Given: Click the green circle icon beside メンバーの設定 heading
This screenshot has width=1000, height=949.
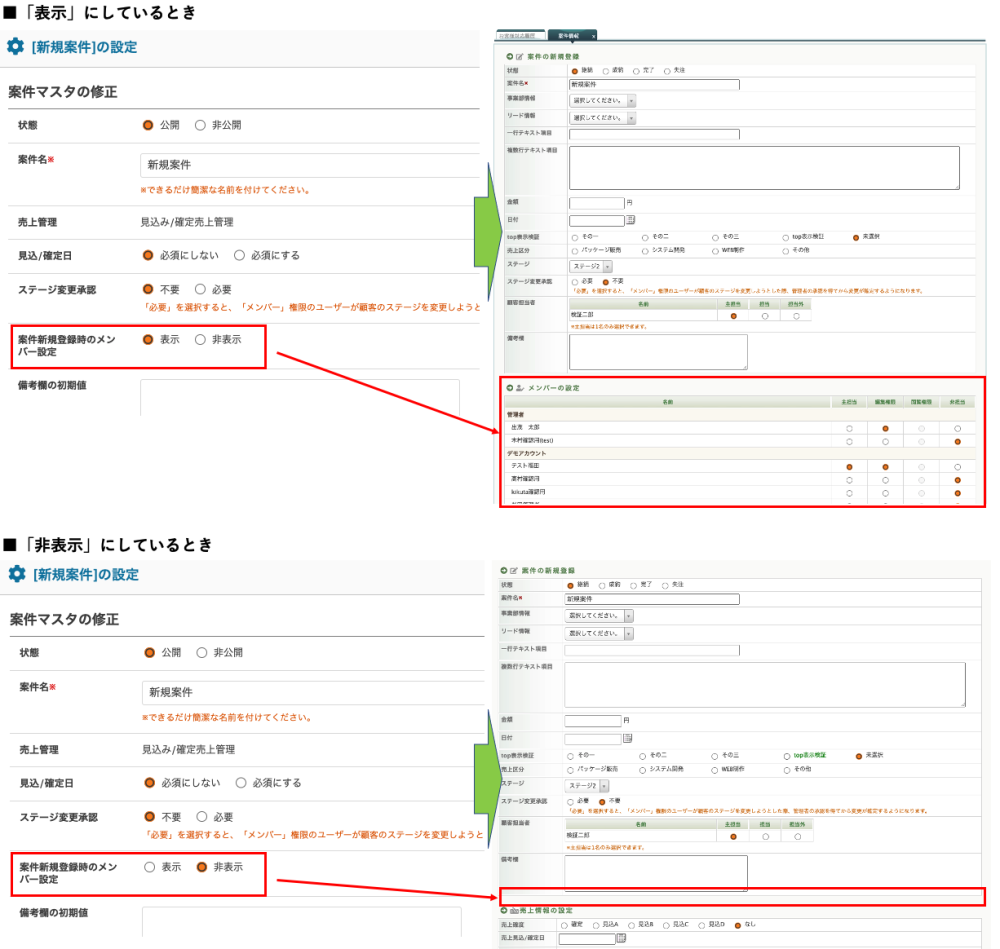Looking at the screenshot, I should 509,388.
